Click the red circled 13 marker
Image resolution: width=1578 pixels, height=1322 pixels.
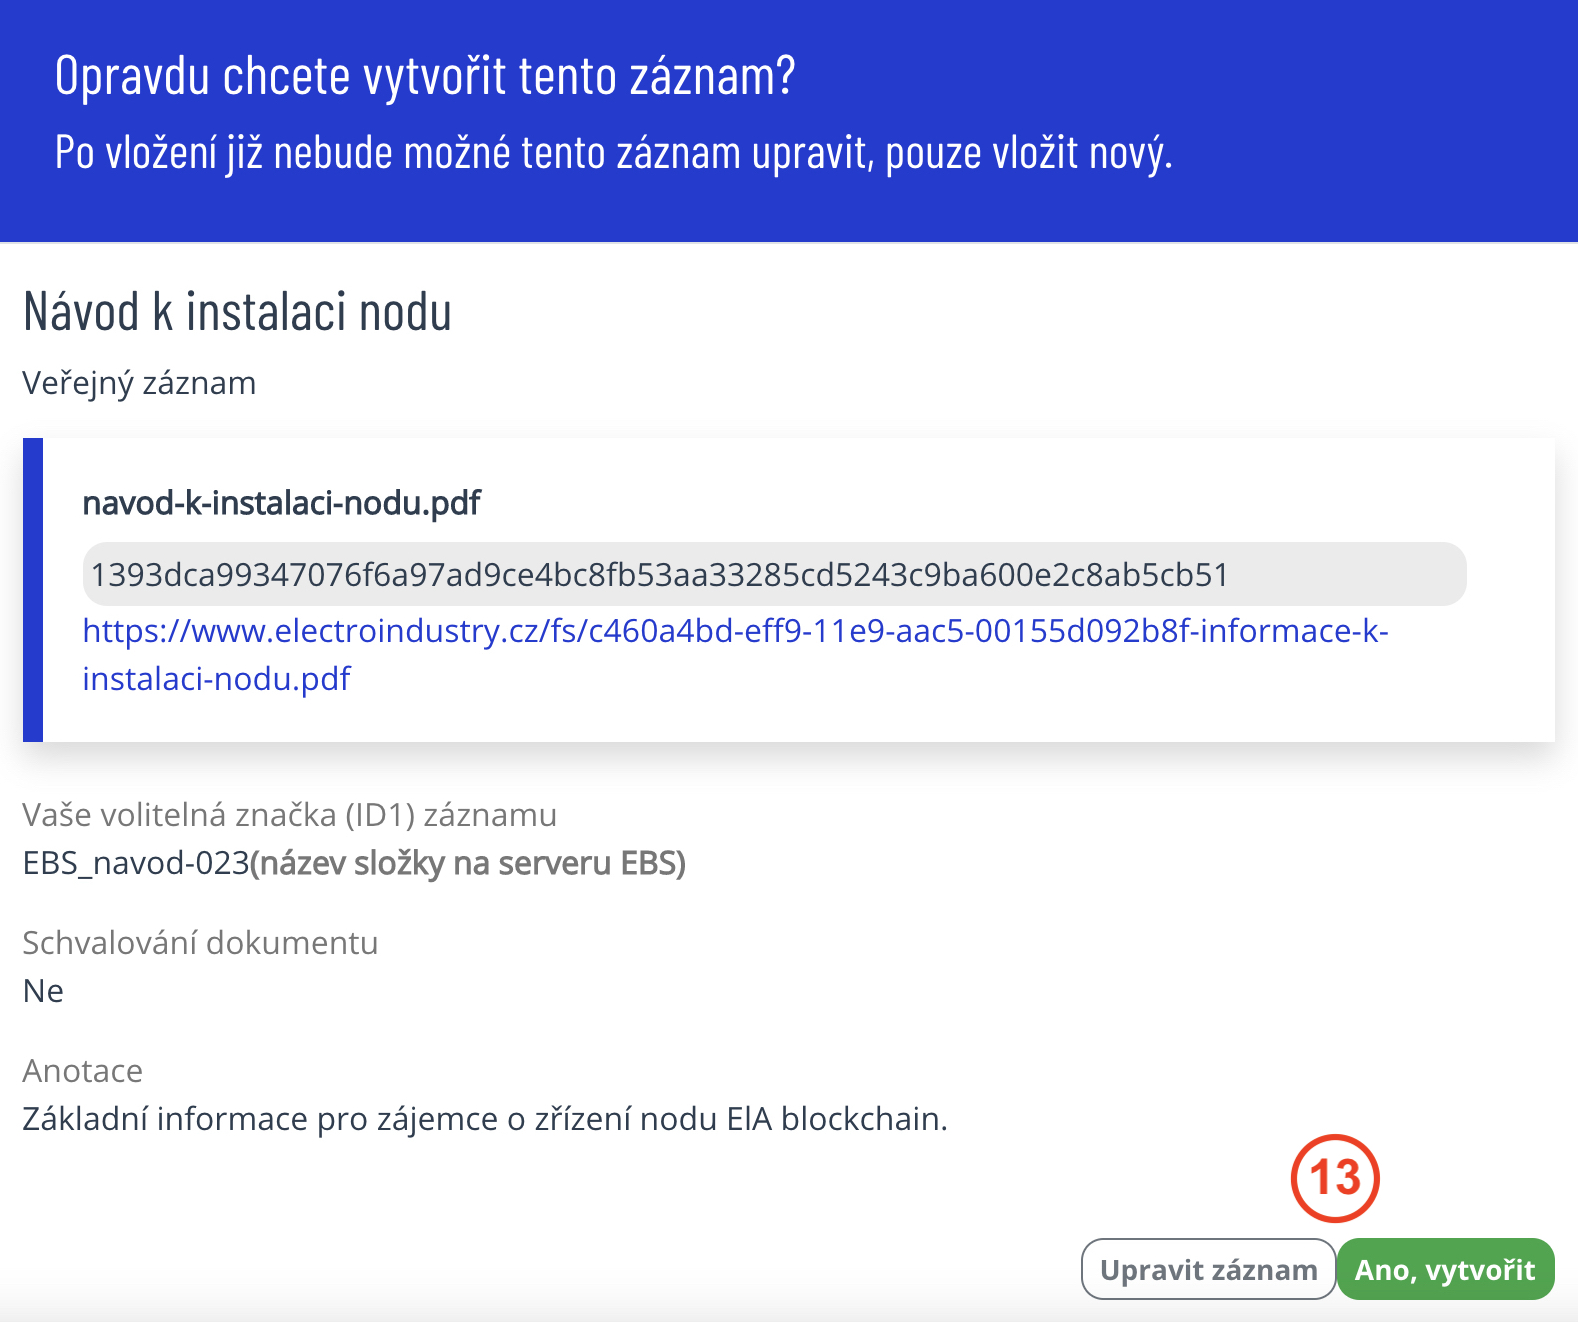click(x=1335, y=1178)
